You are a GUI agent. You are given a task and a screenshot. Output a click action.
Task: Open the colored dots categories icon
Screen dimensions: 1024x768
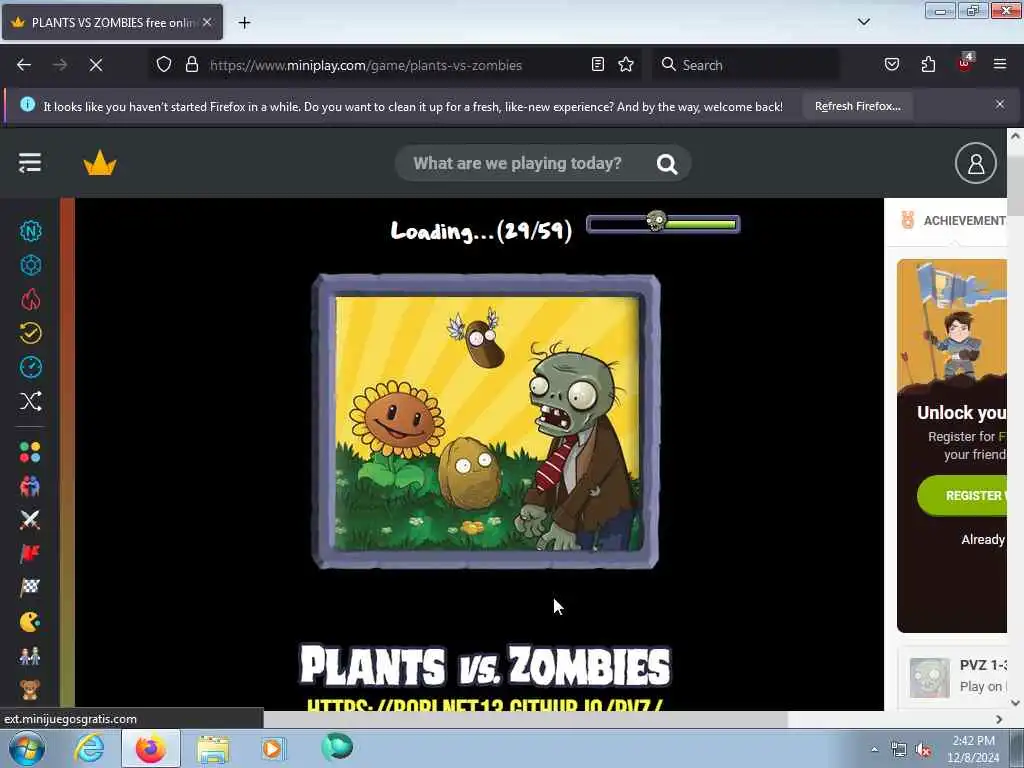click(x=30, y=452)
